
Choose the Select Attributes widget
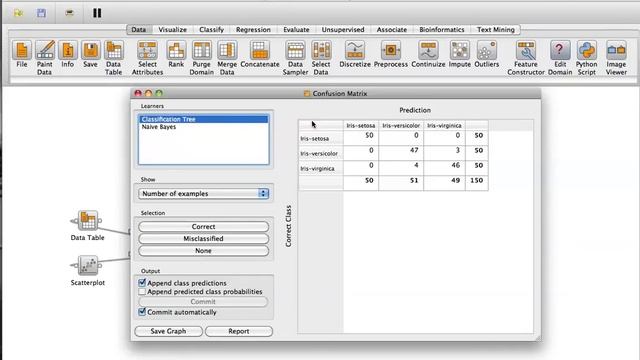tap(147, 50)
